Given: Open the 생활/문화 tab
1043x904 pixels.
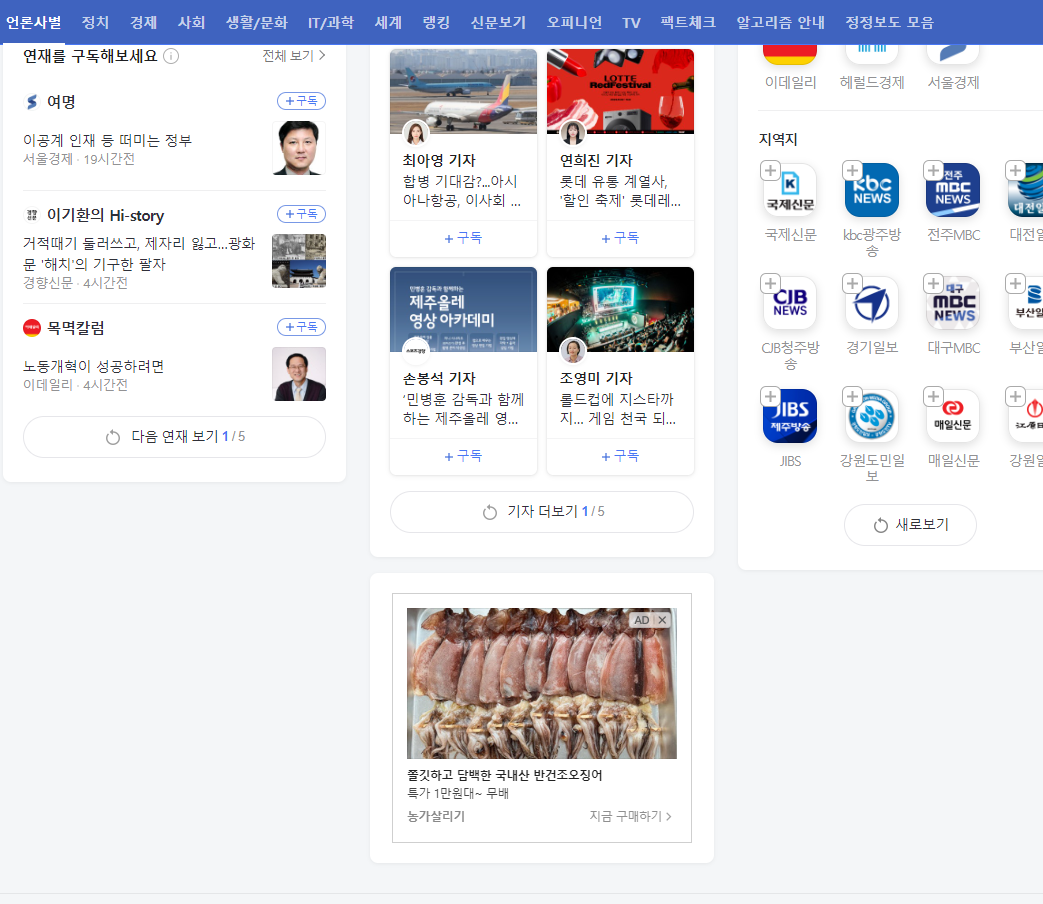Looking at the screenshot, I should point(256,23).
